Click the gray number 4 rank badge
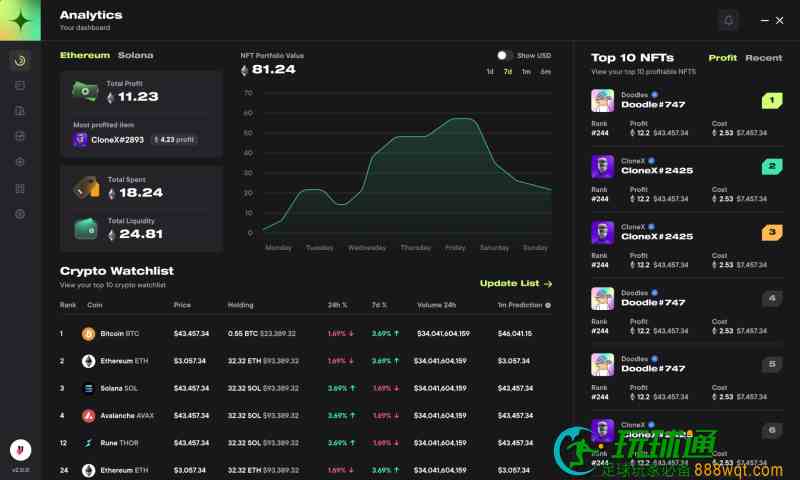 coord(772,298)
